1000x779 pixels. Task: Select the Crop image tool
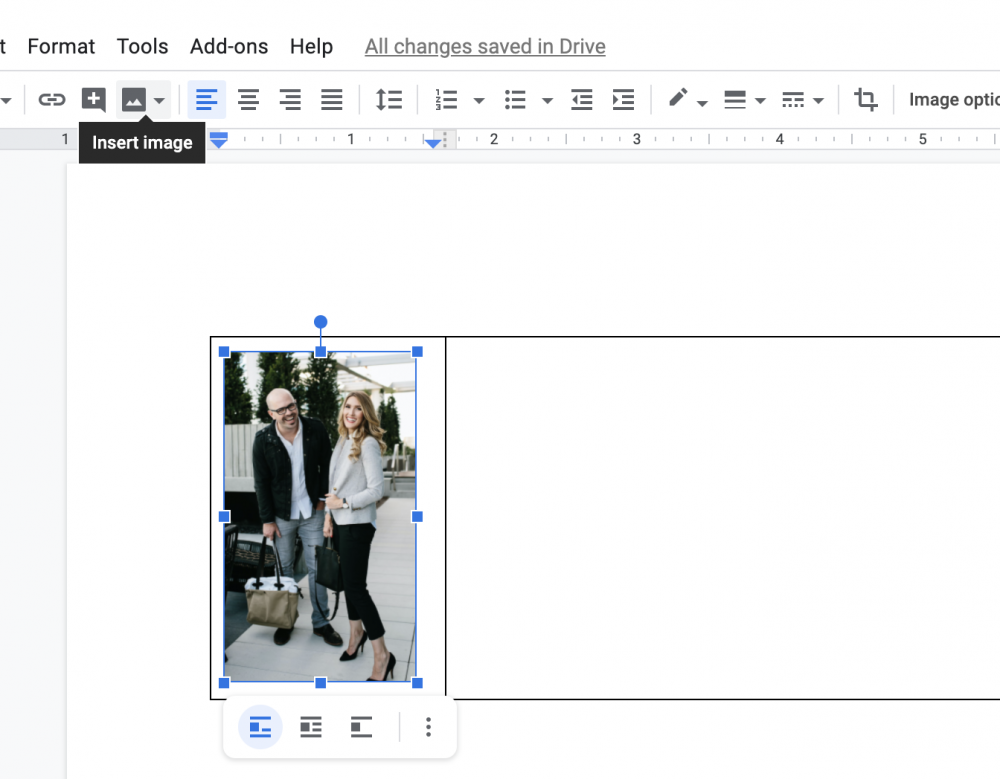(x=866, y=99)
